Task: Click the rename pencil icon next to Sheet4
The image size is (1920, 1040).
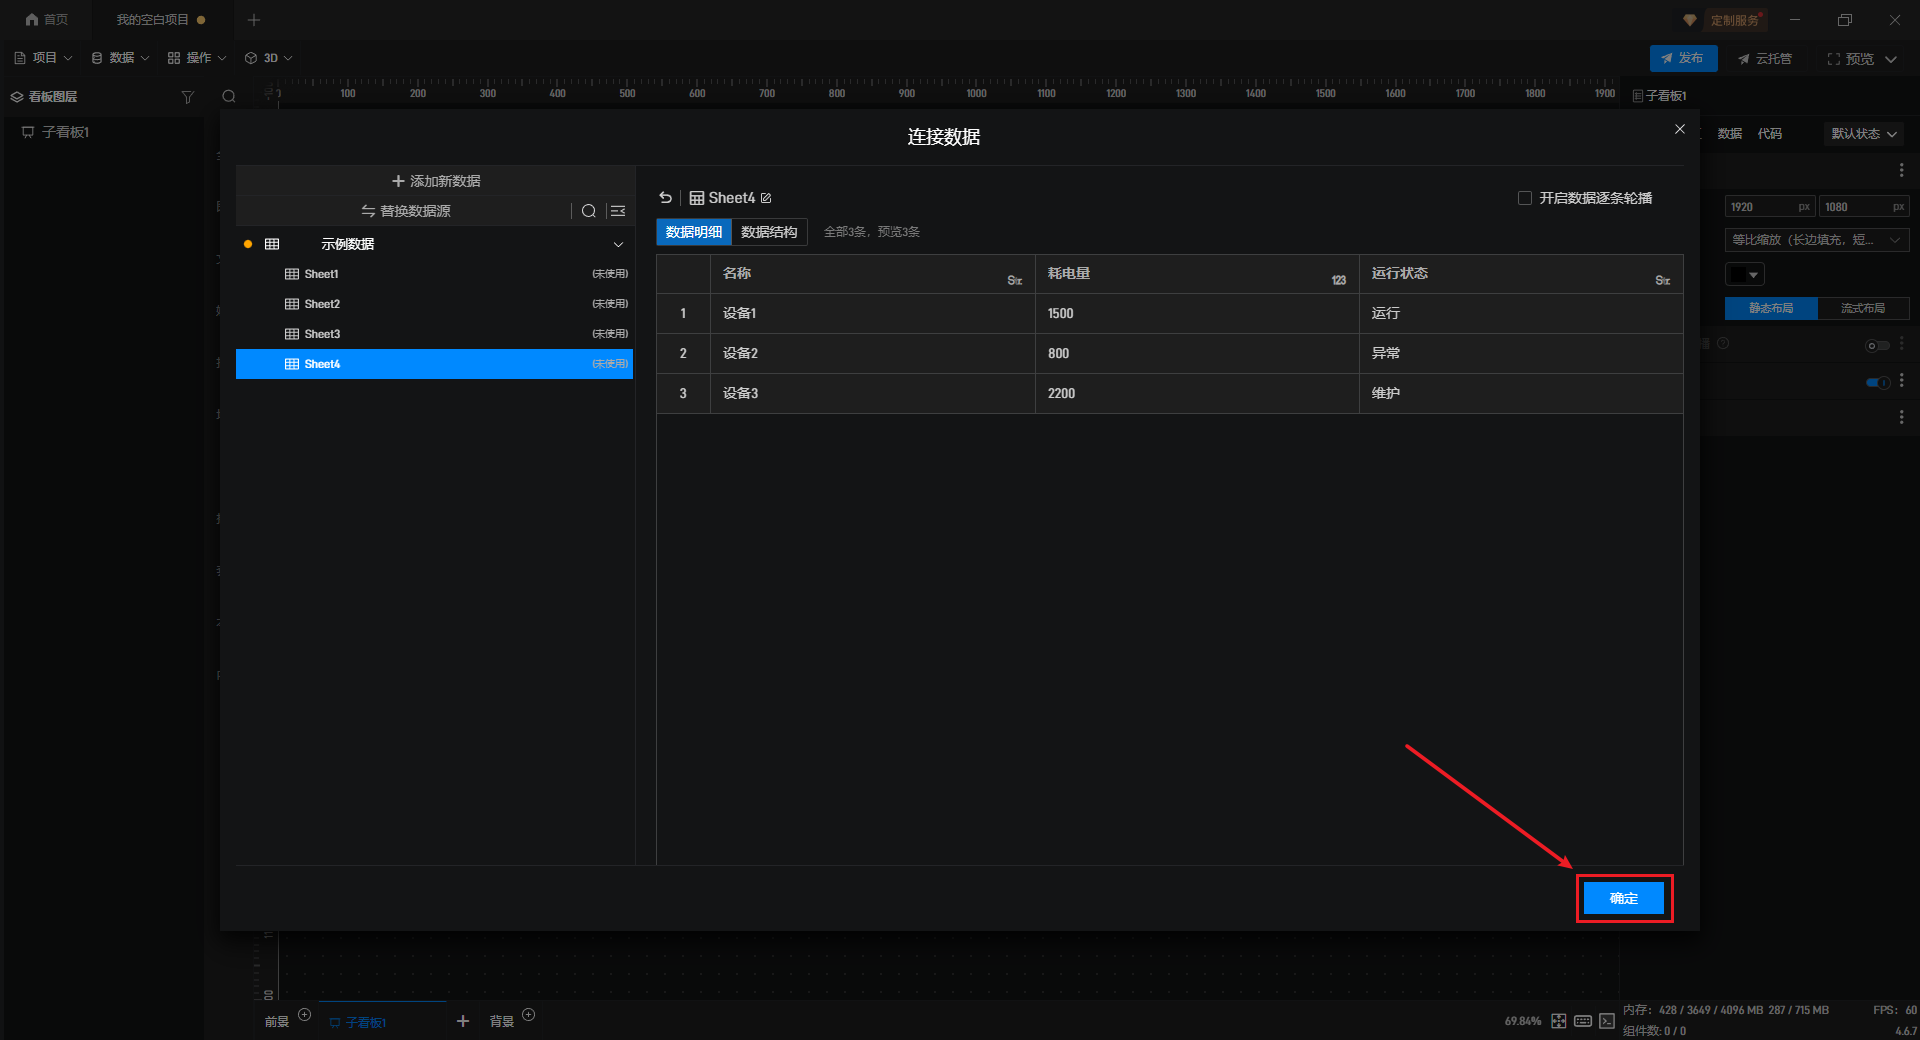Action: pos(766,198)
